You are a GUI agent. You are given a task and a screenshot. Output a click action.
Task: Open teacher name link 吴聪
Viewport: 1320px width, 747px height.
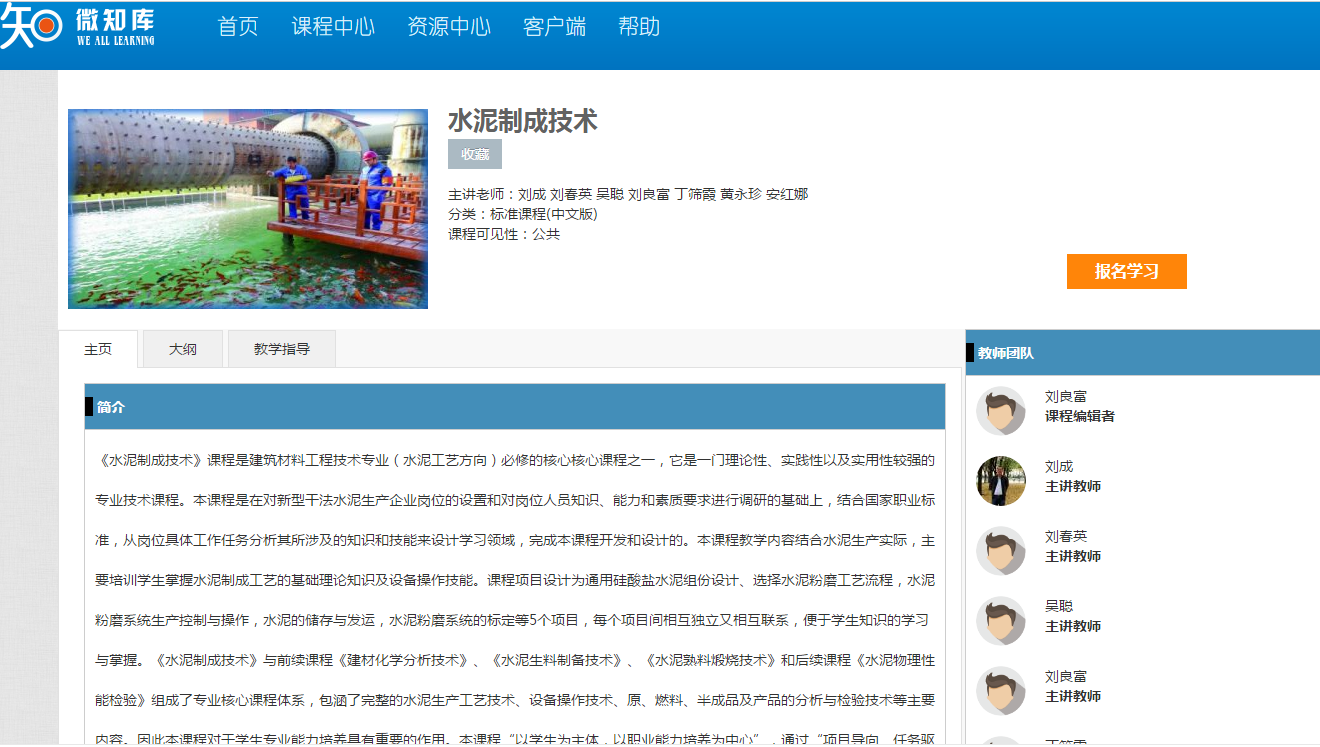(1059, 606)
